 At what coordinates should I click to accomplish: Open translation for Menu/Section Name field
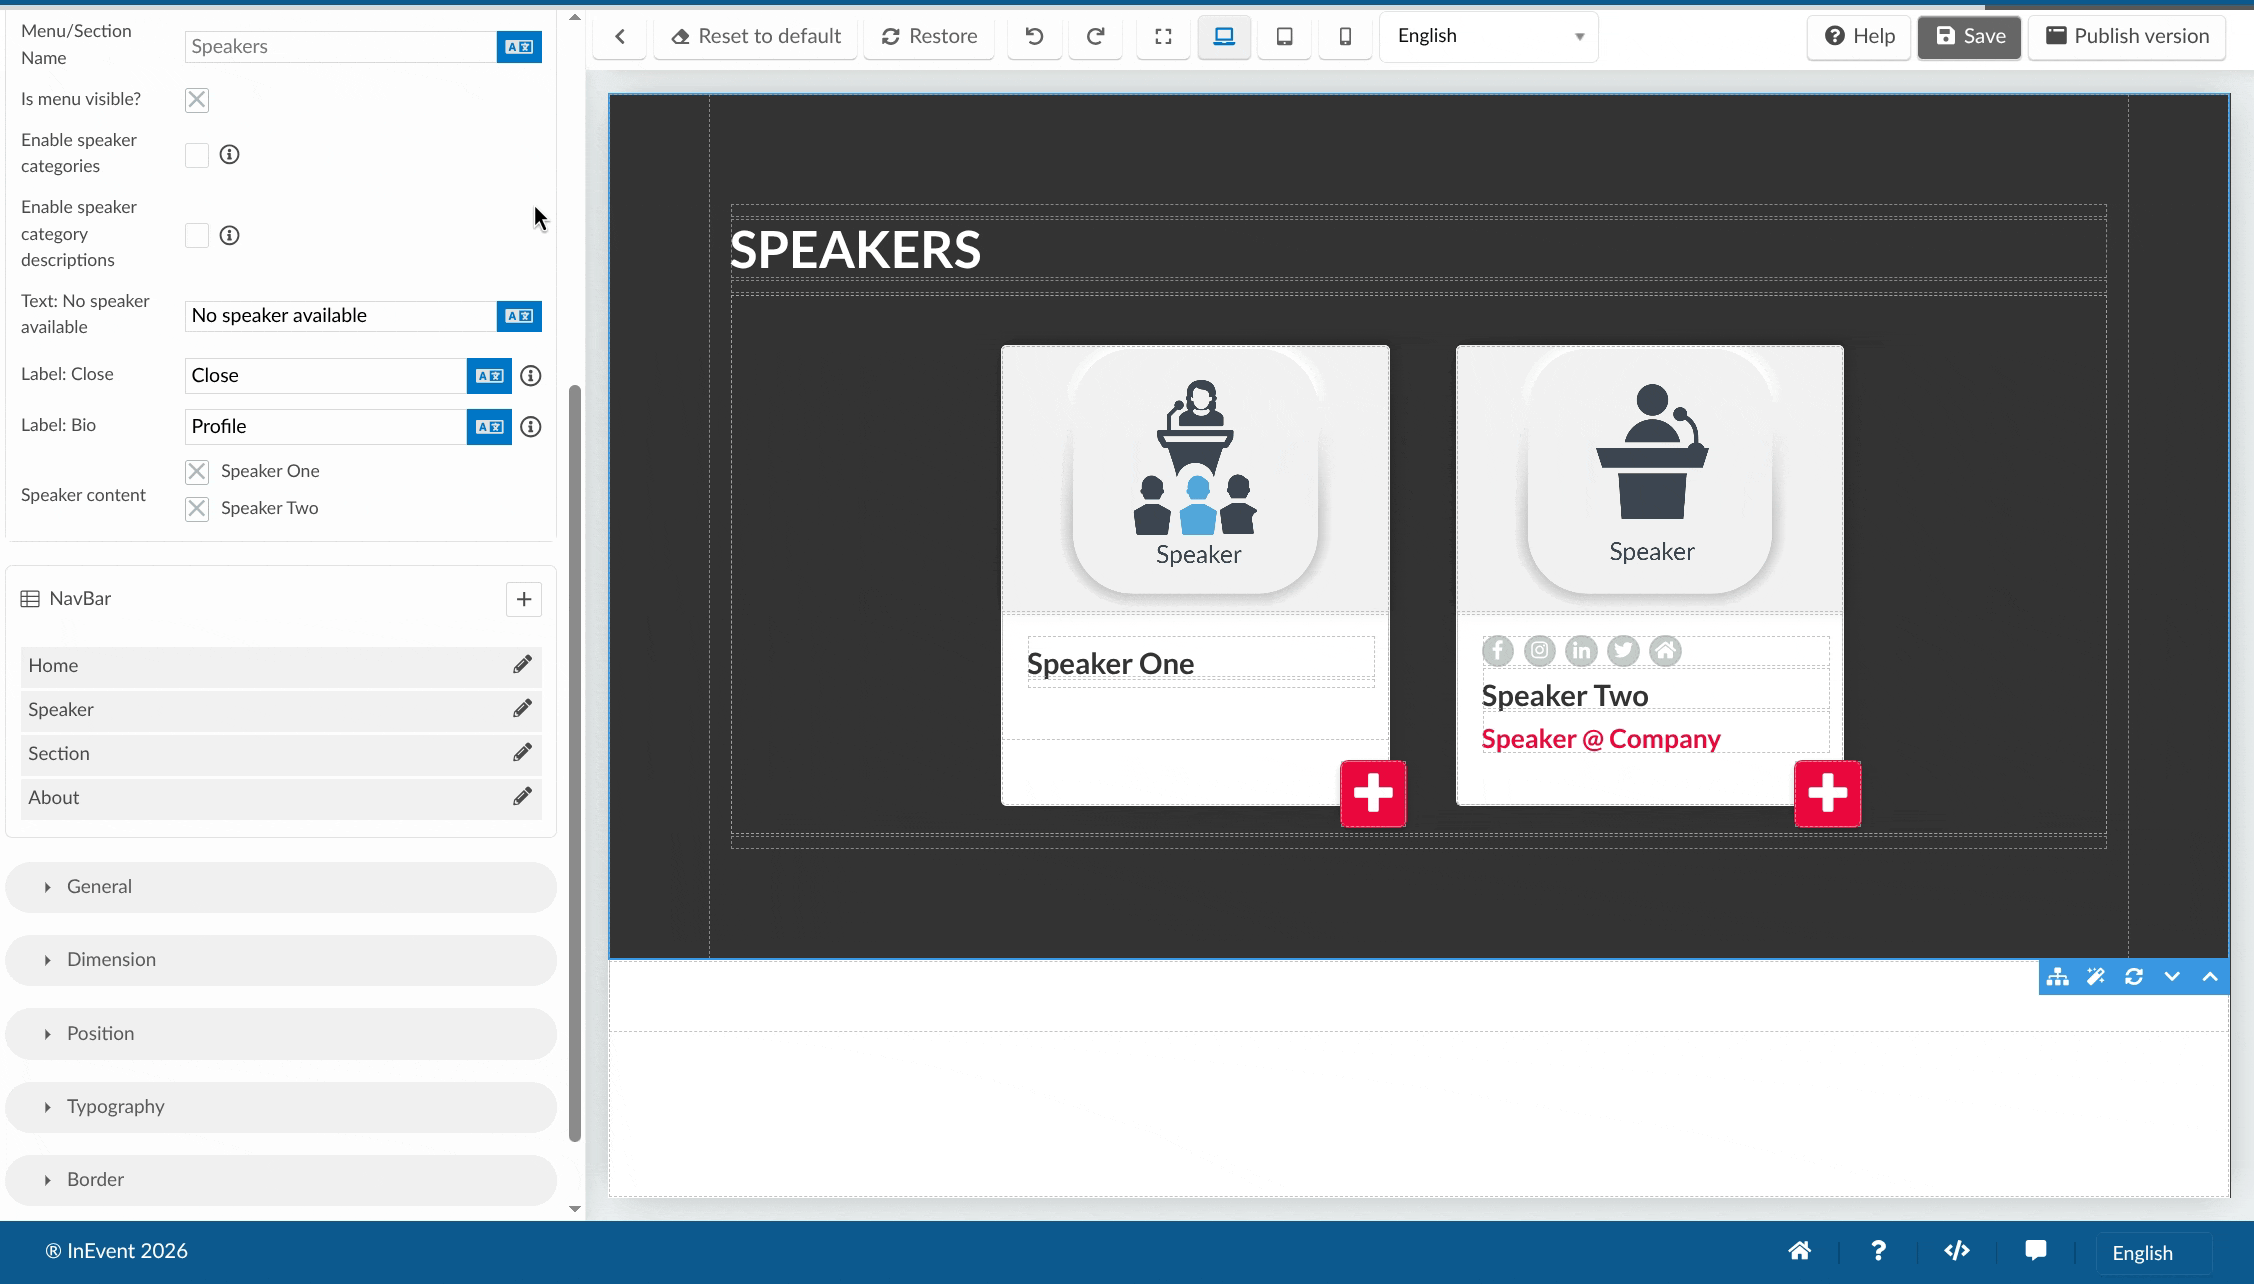pos(519,47)
